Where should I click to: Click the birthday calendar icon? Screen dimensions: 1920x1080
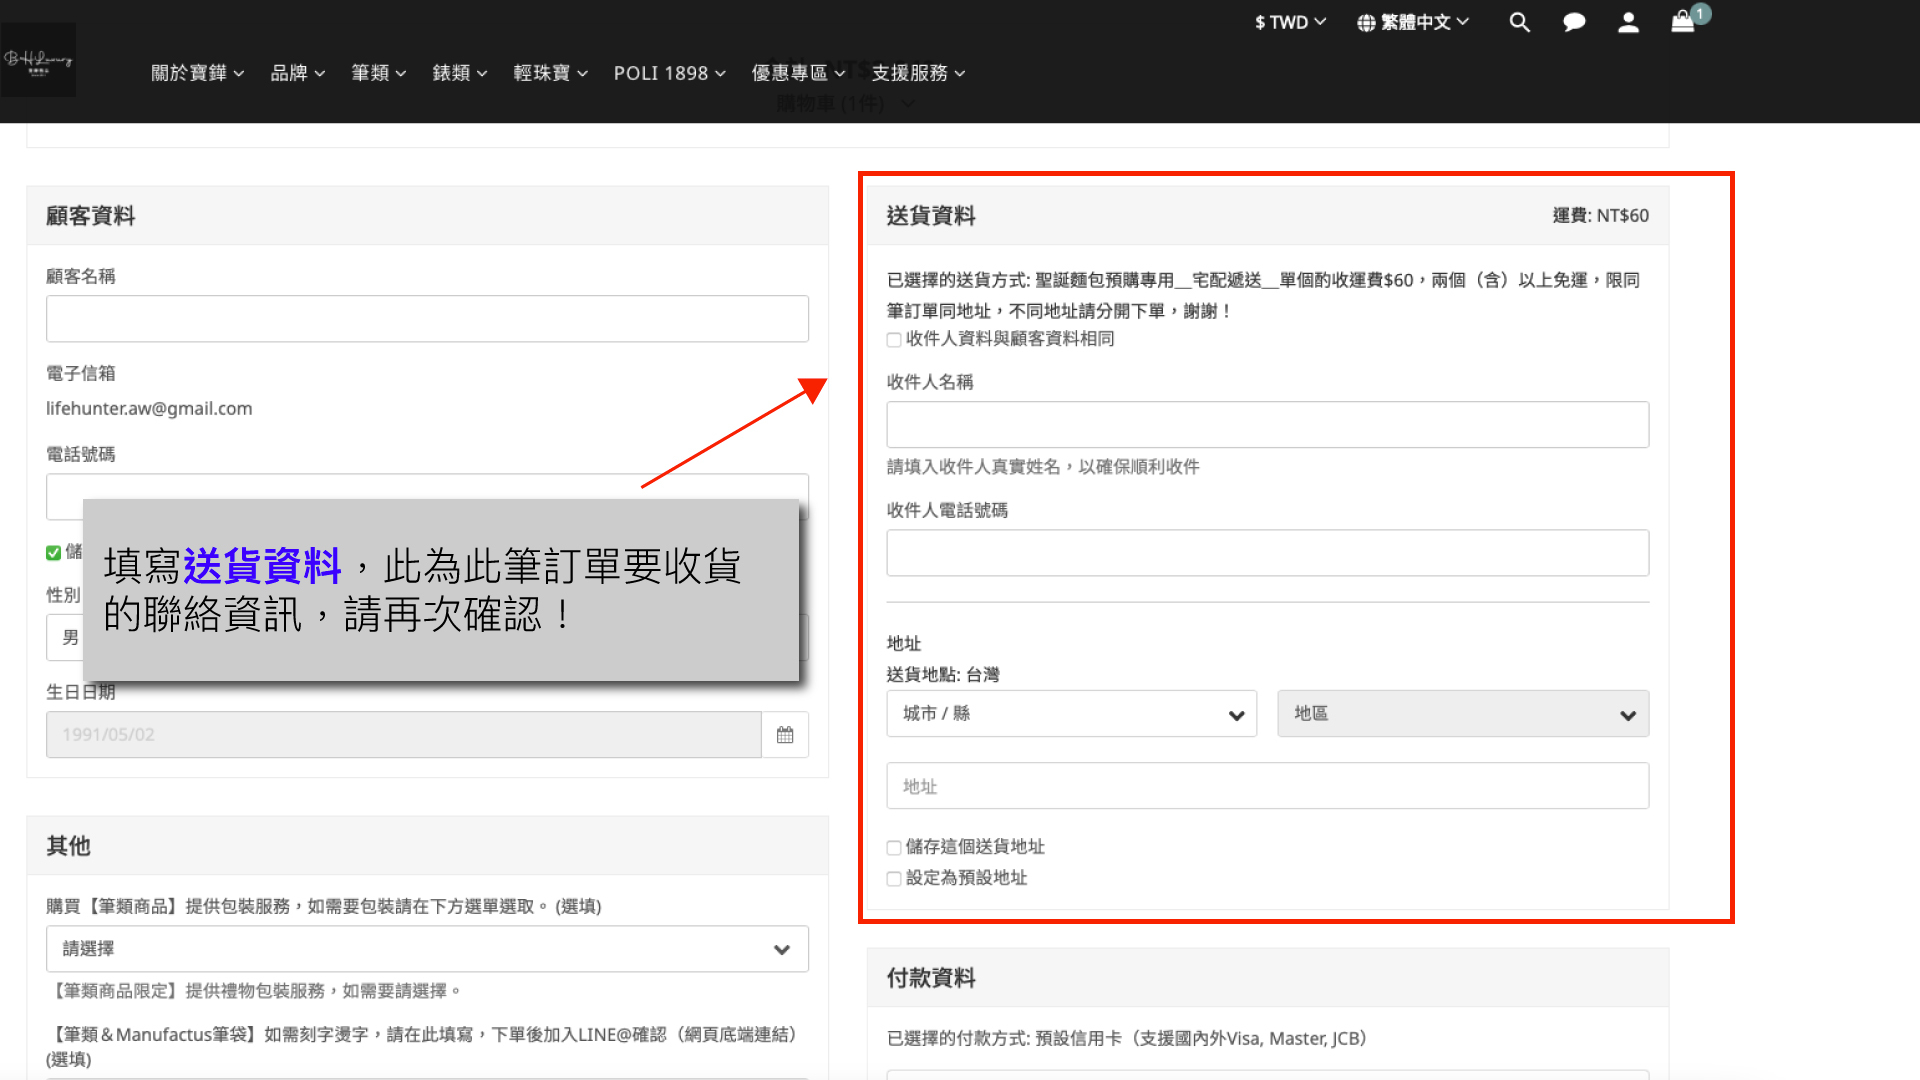[785, 735]
